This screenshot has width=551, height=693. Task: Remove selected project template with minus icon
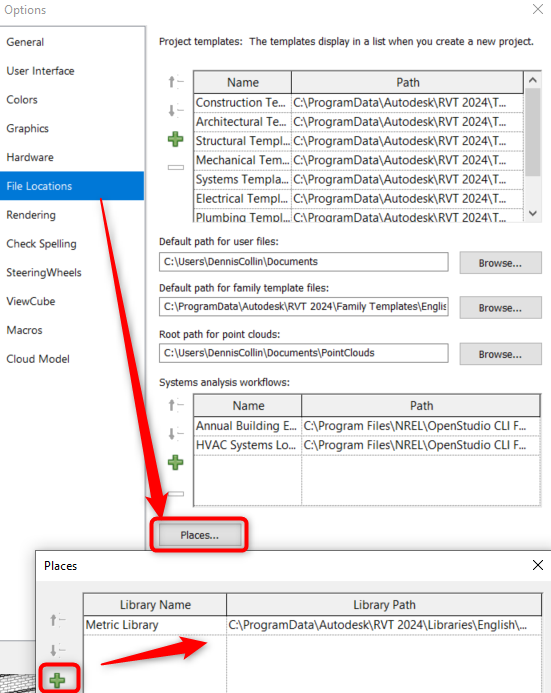[x=175, y=167]
